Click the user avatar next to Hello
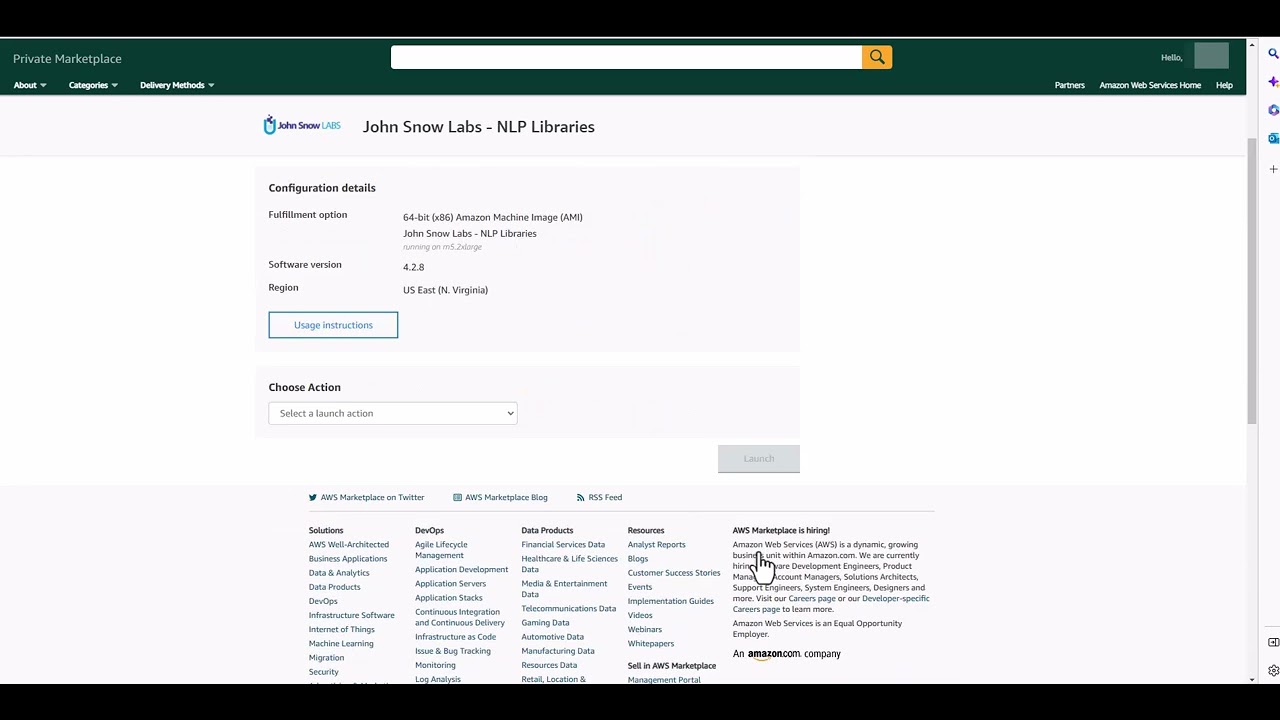 [1211, 57]
